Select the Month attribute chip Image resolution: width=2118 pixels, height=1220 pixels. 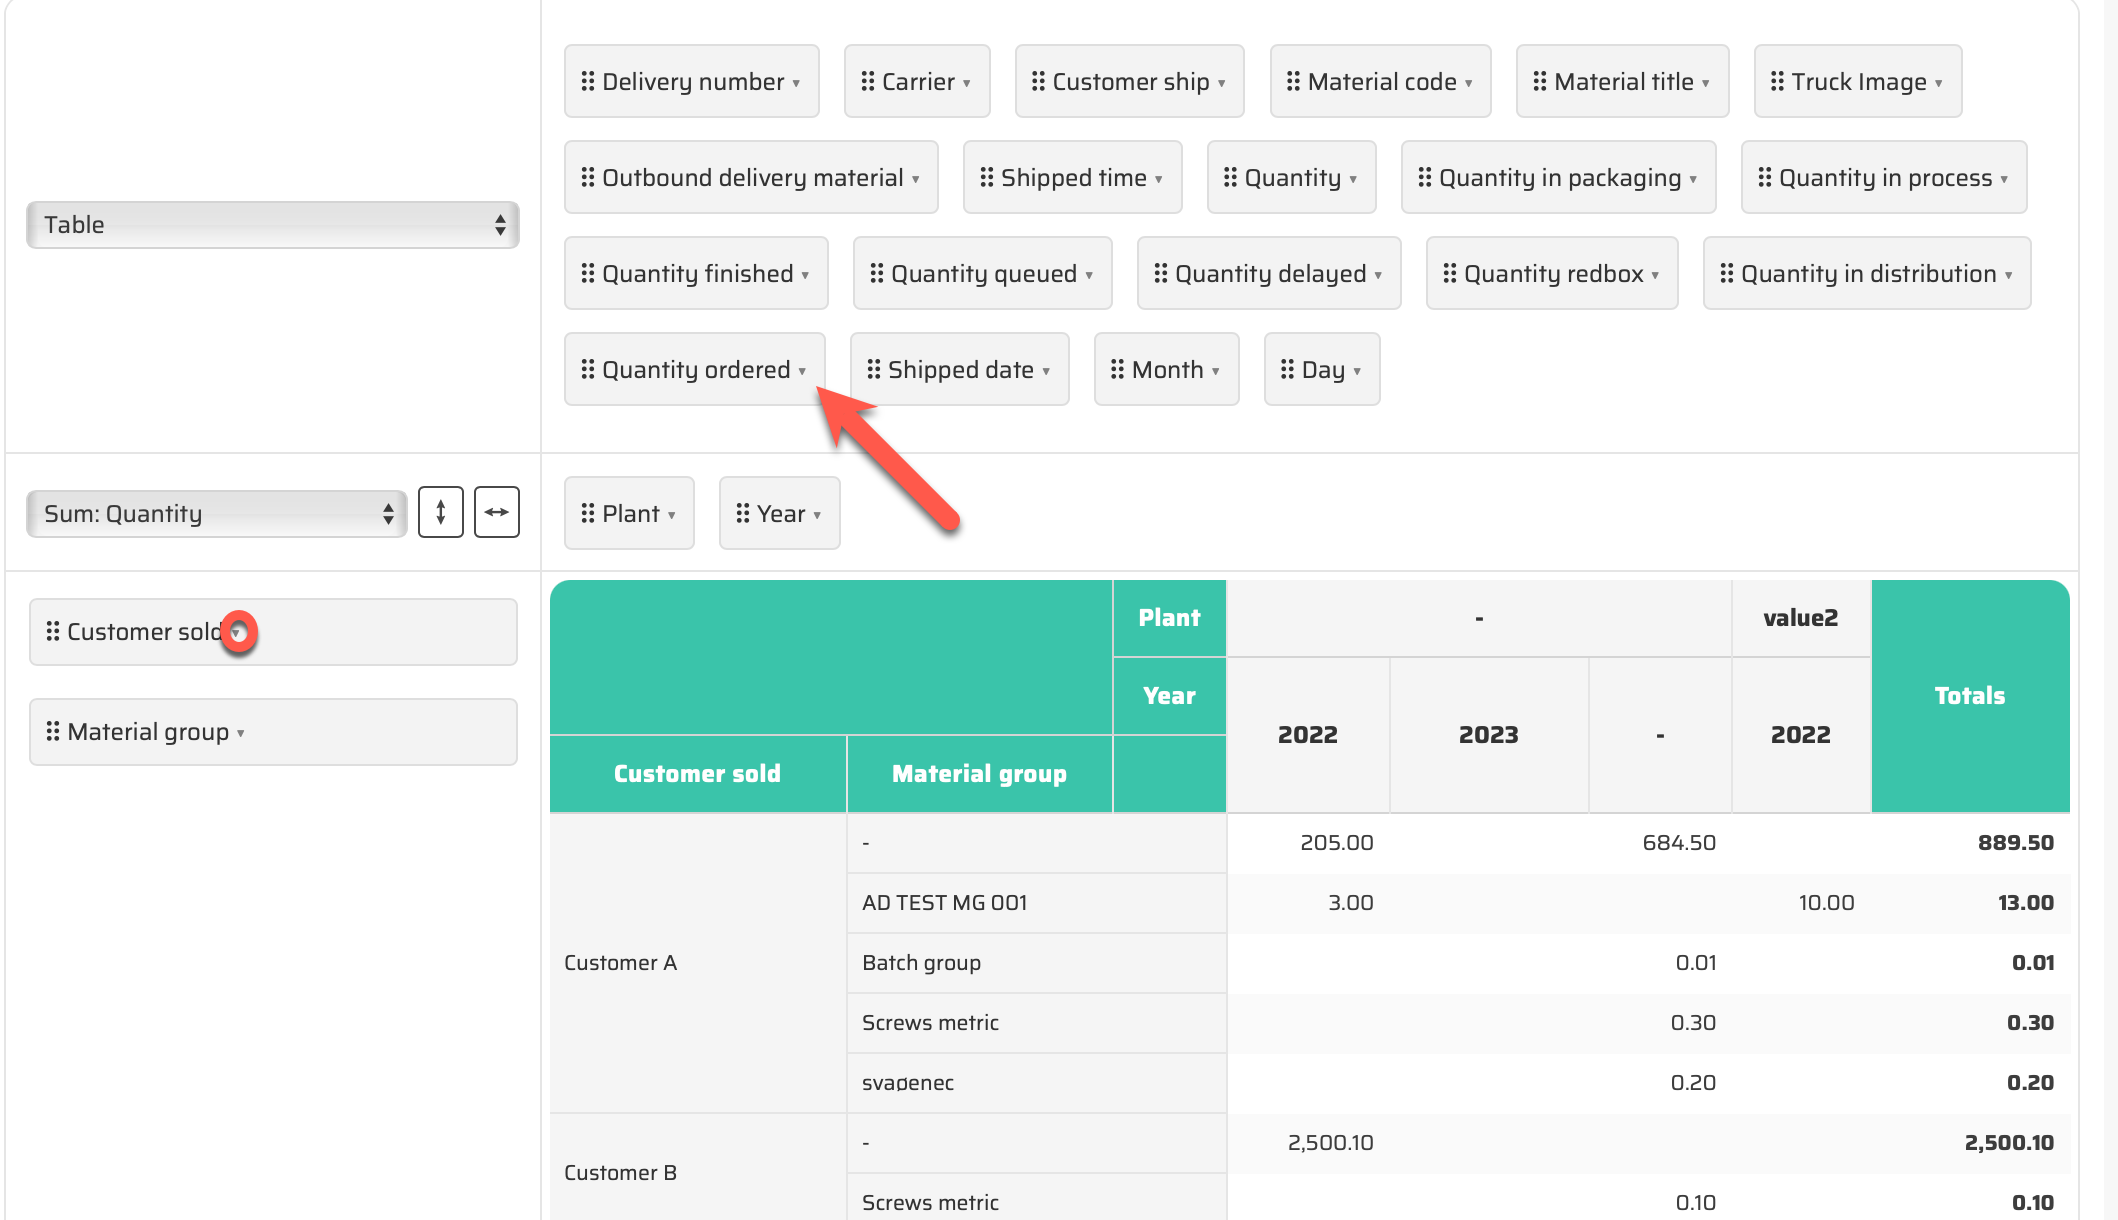coord(1165,369)
